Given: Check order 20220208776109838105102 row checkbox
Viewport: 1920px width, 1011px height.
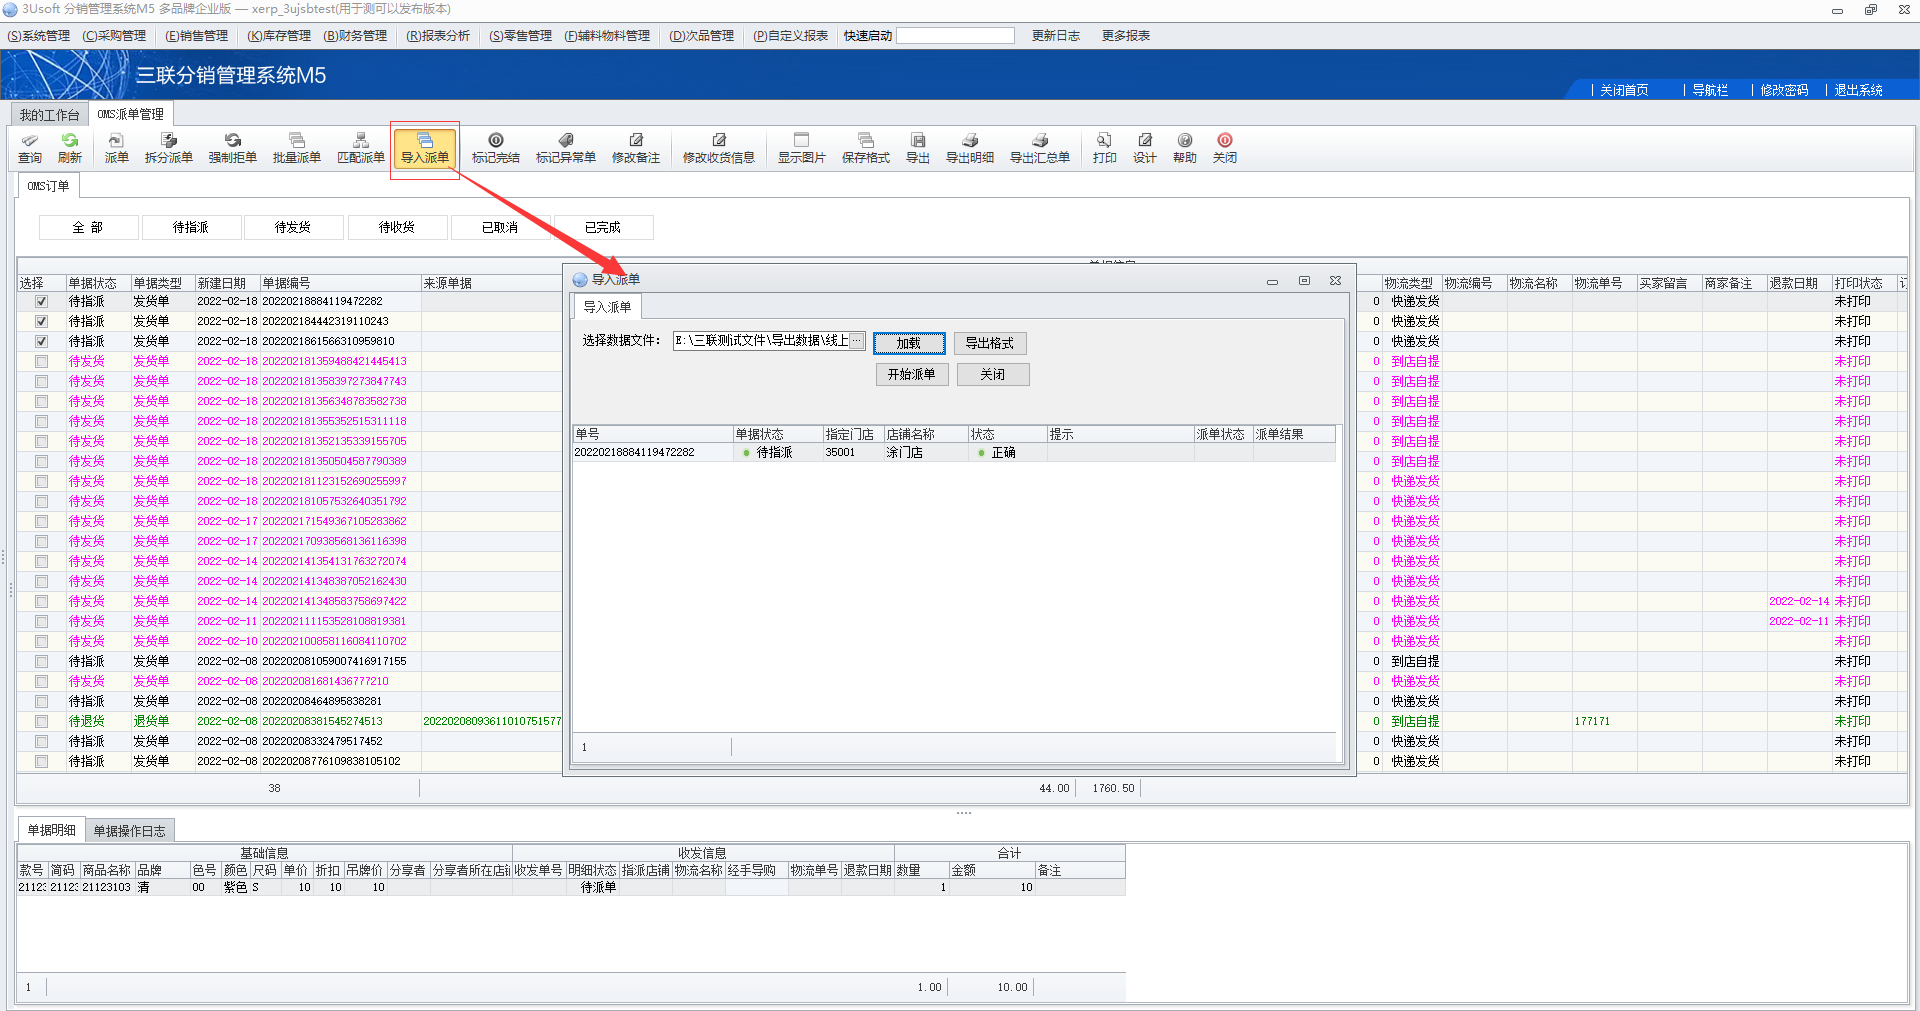Looking at the screenshot, I should (x=41, y=761).
